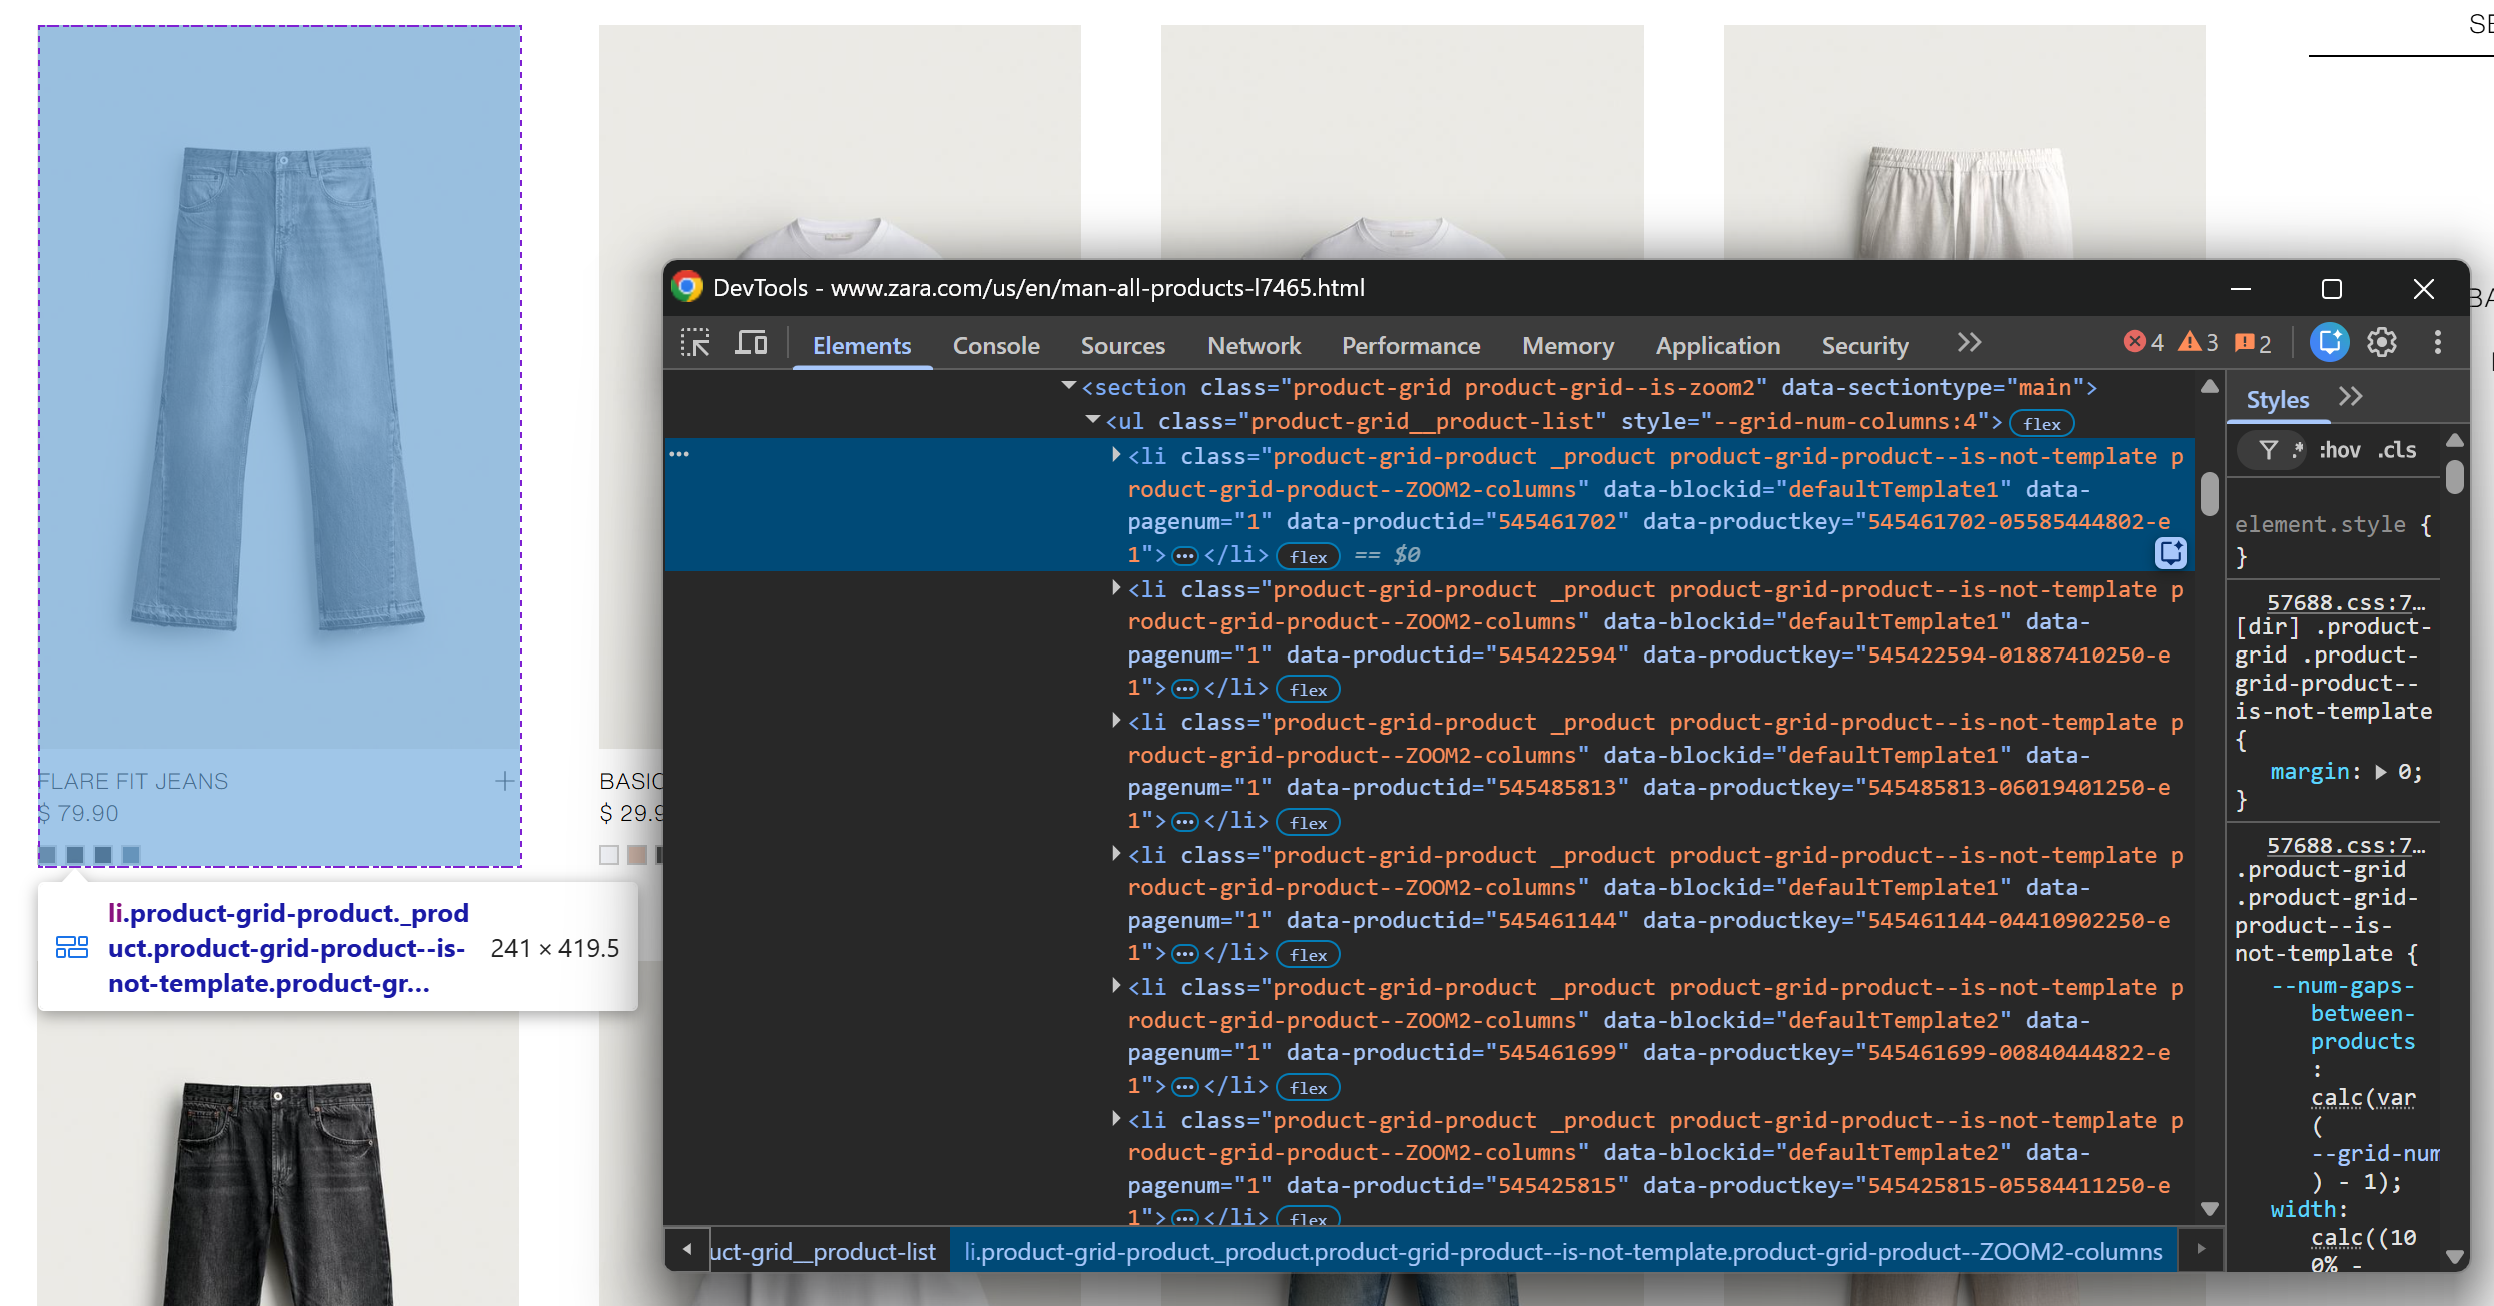Show more Styles sidebar tabs with the chevrons
This screenshot has height=1306, width=2494.
point(2351,397)
